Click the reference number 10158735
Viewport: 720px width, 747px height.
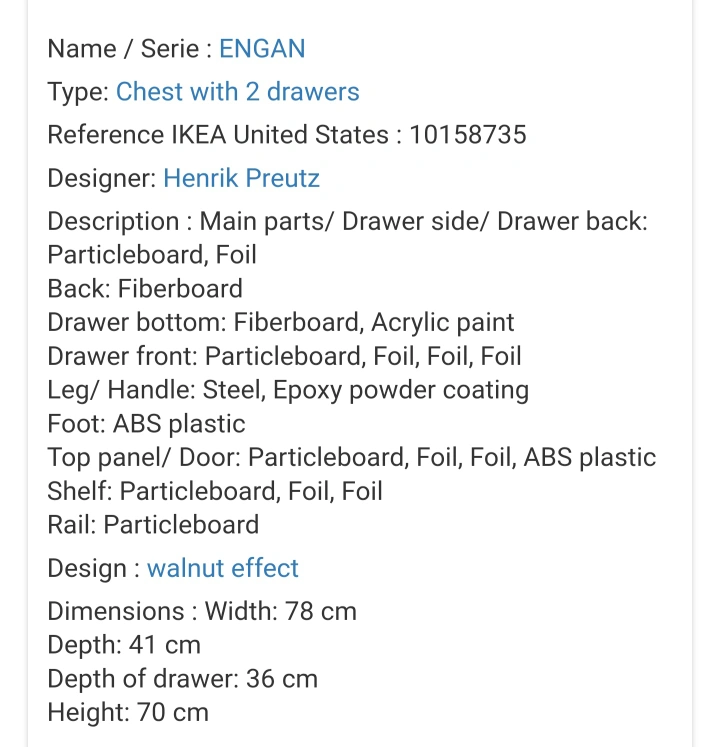(x=467, y=135)
